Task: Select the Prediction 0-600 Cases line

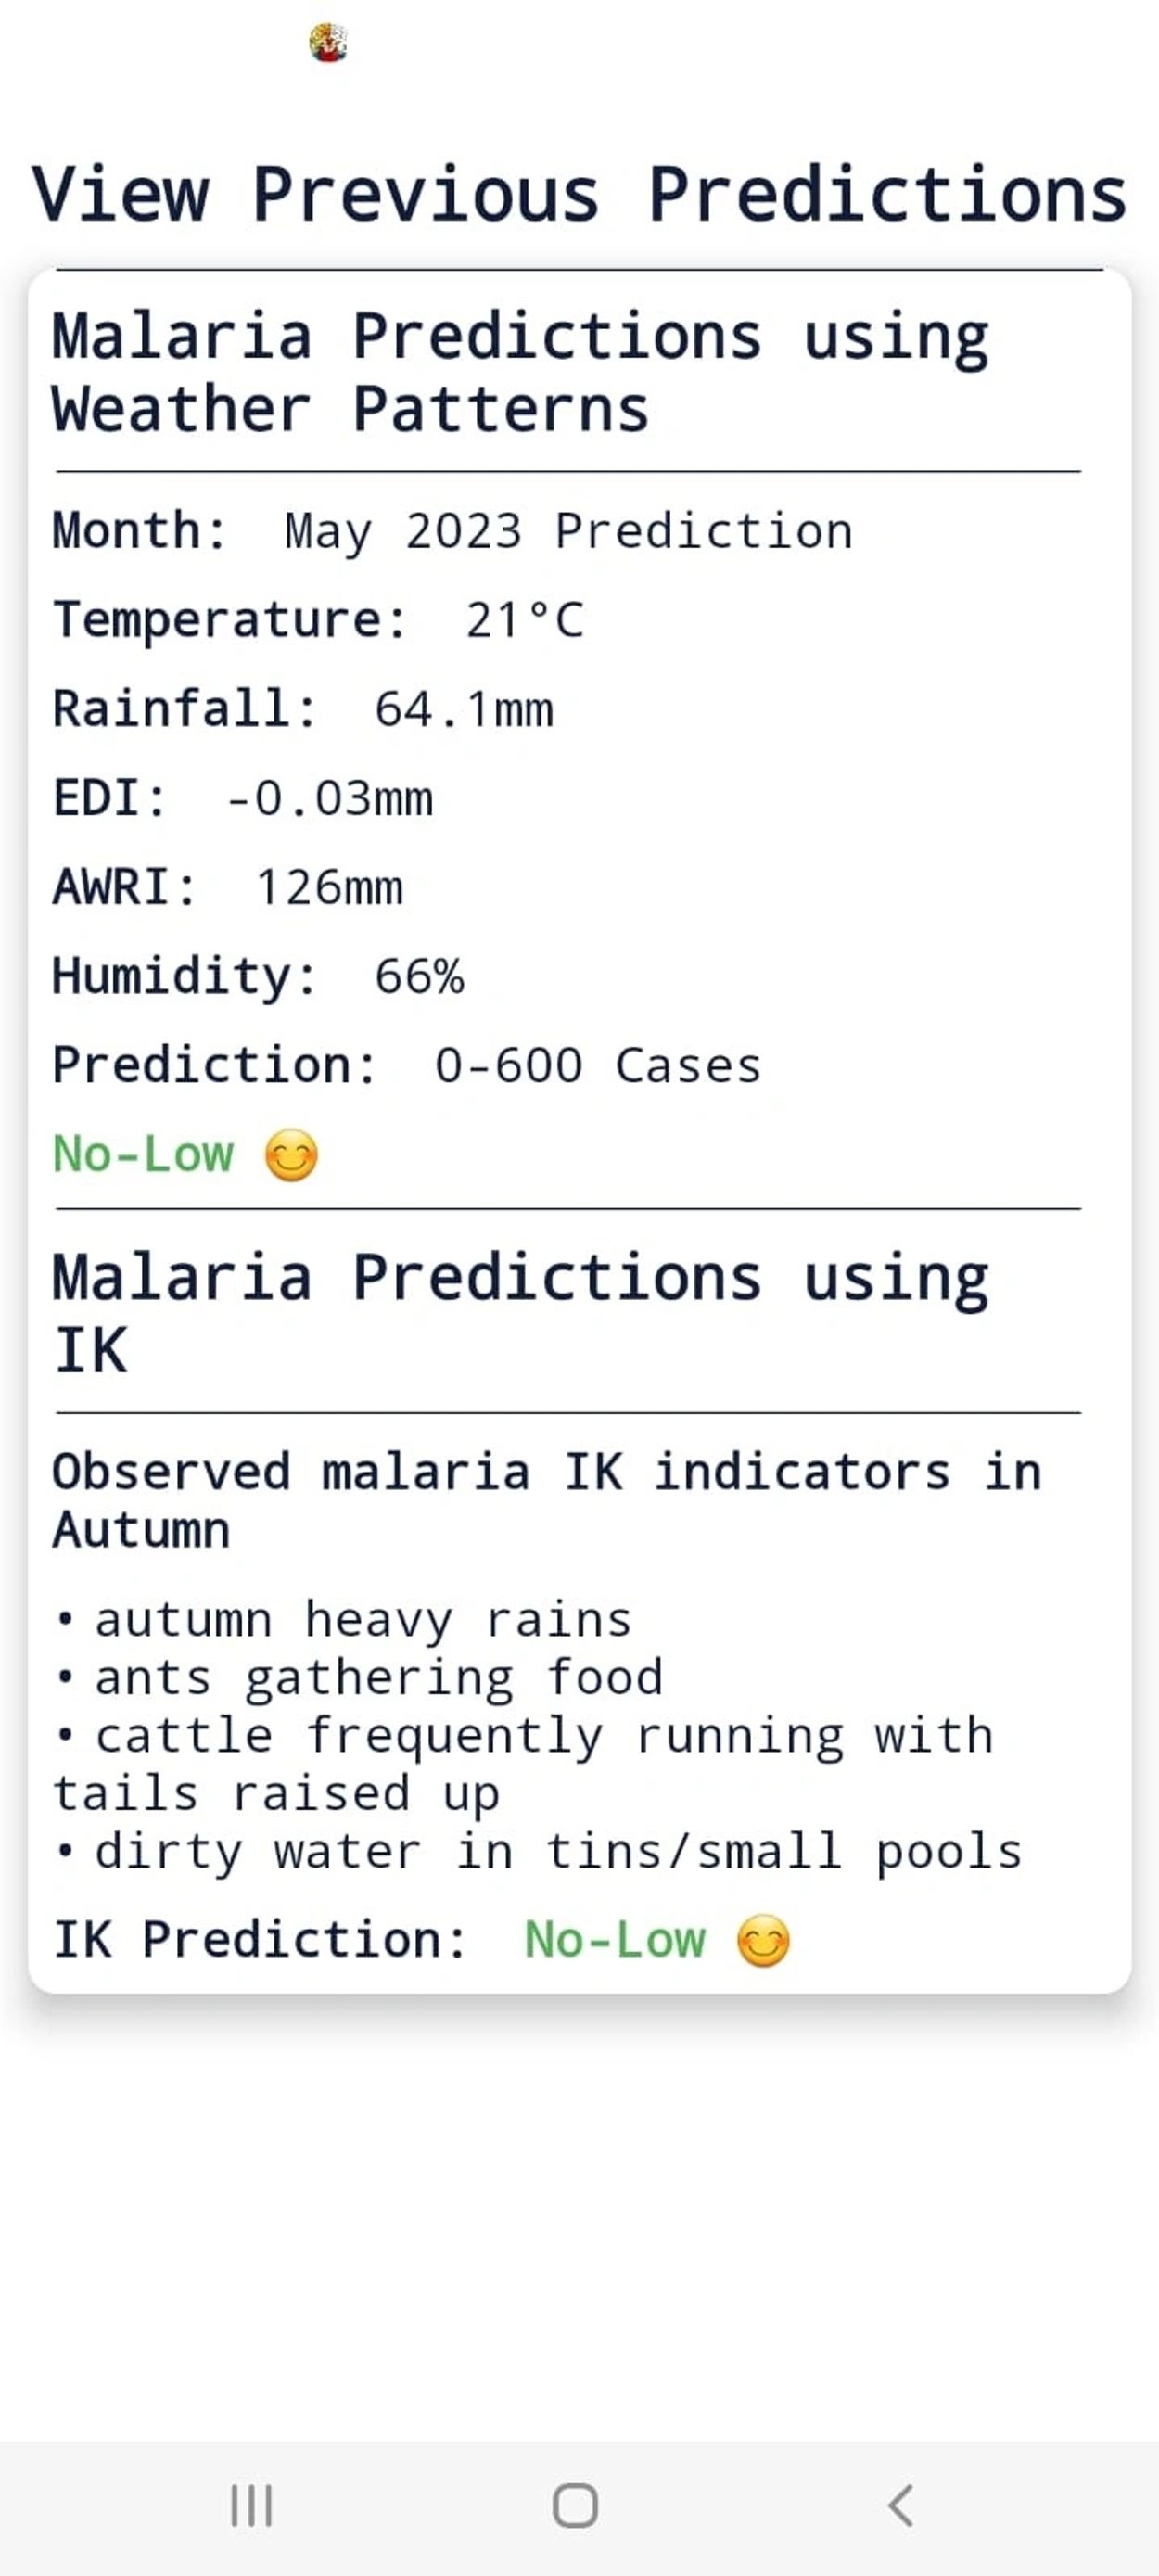Action: tap(406, 1065)
